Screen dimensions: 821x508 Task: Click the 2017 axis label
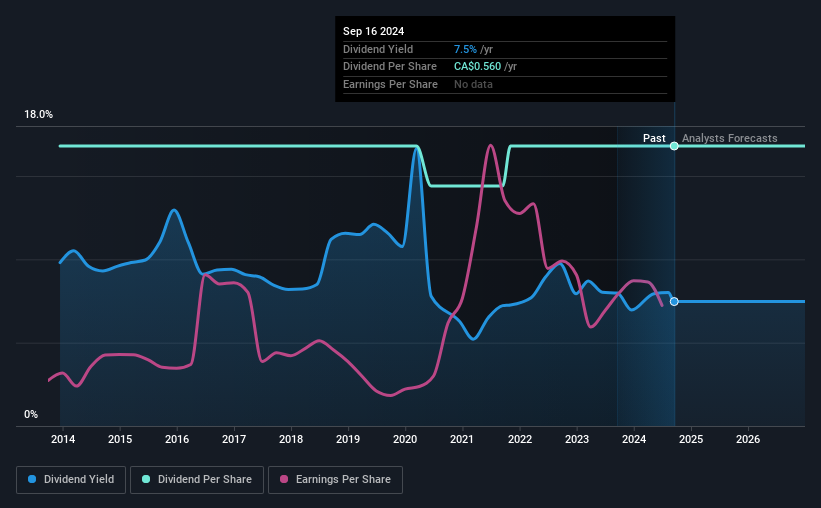[234, 439]
